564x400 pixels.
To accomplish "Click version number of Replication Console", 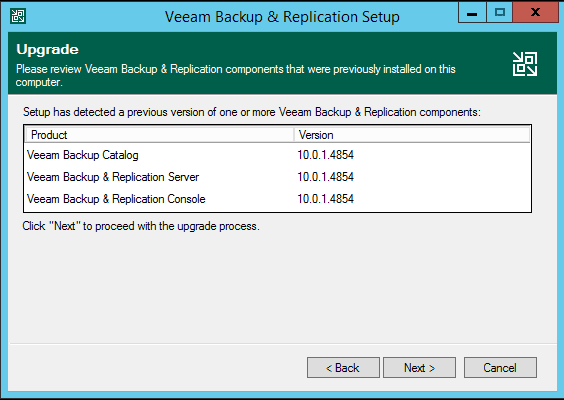I will tap(326, 199).
